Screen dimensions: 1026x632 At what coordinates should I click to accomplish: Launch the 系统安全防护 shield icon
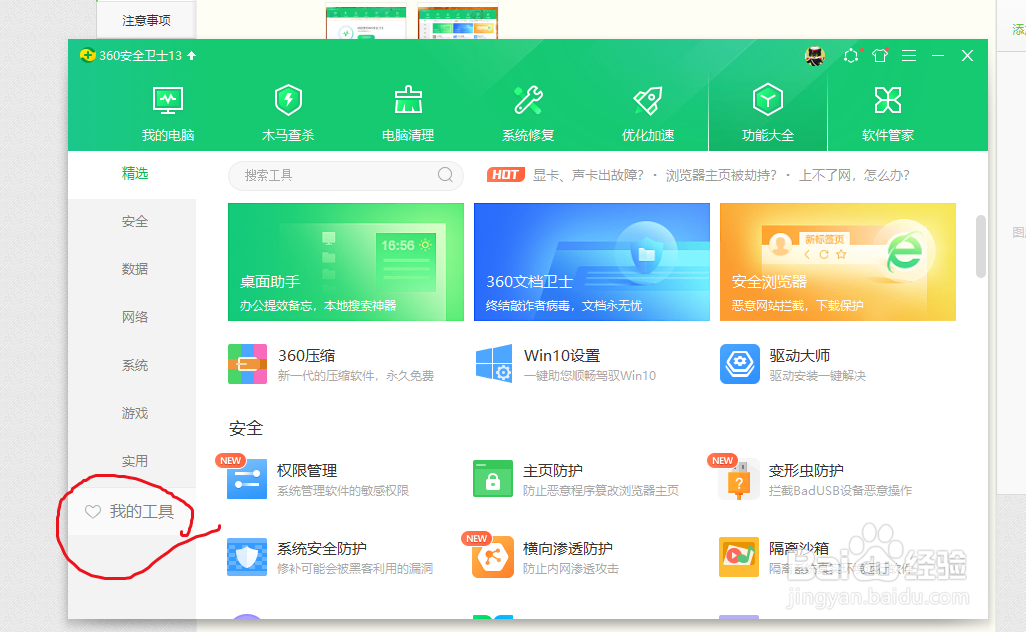click(247, 557)
